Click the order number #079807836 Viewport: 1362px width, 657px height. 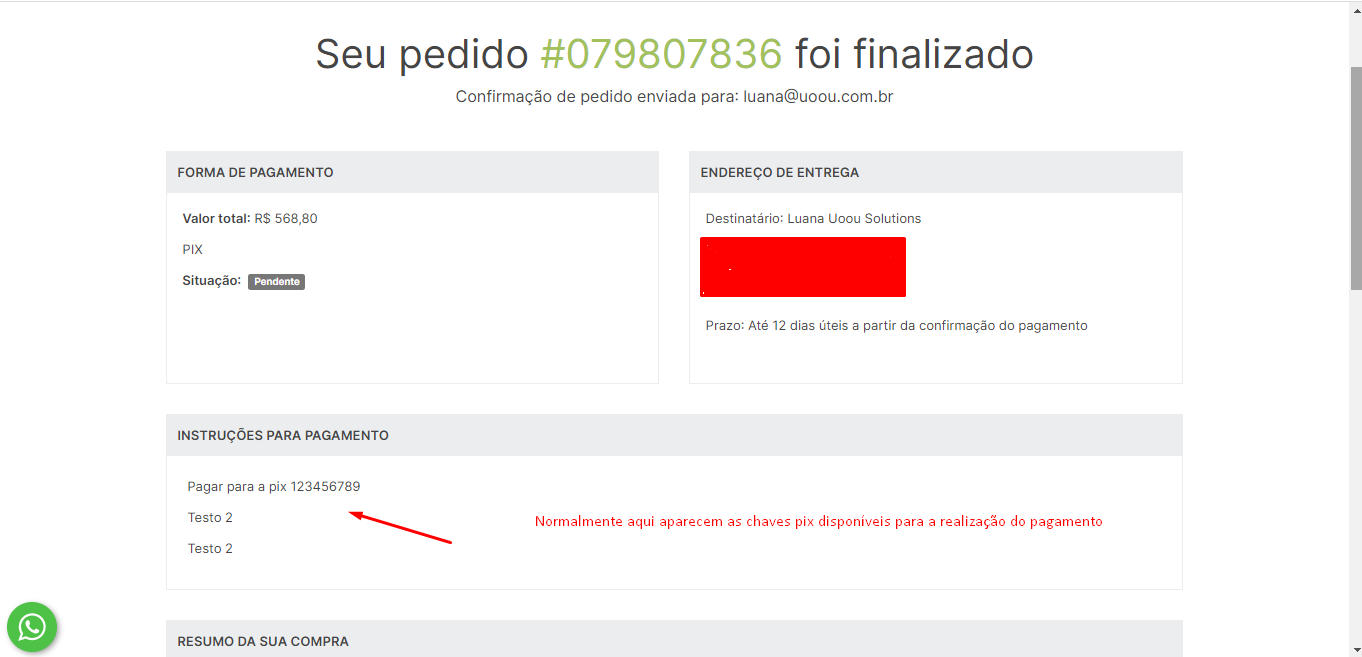[661, 54]
